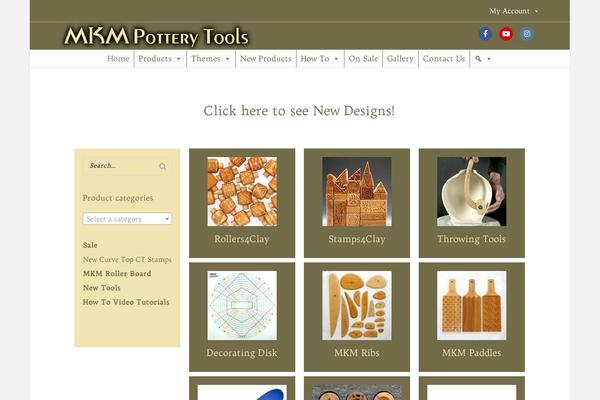This screenshot has height=400, width=600.
Task: Click the Themes menu label
Action: tap(206, 59)
